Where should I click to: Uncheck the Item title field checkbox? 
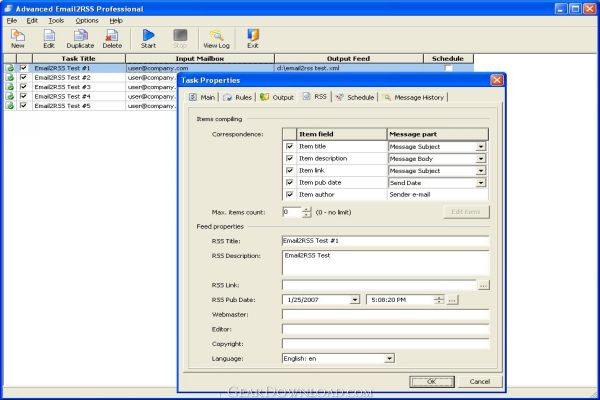290,146
